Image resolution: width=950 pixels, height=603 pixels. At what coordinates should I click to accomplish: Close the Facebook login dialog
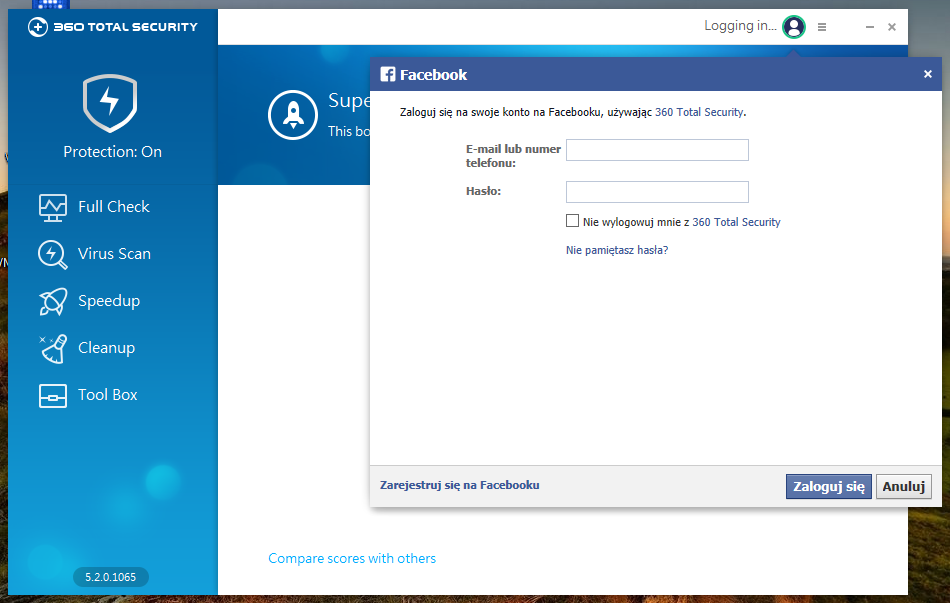coord(928,74)
